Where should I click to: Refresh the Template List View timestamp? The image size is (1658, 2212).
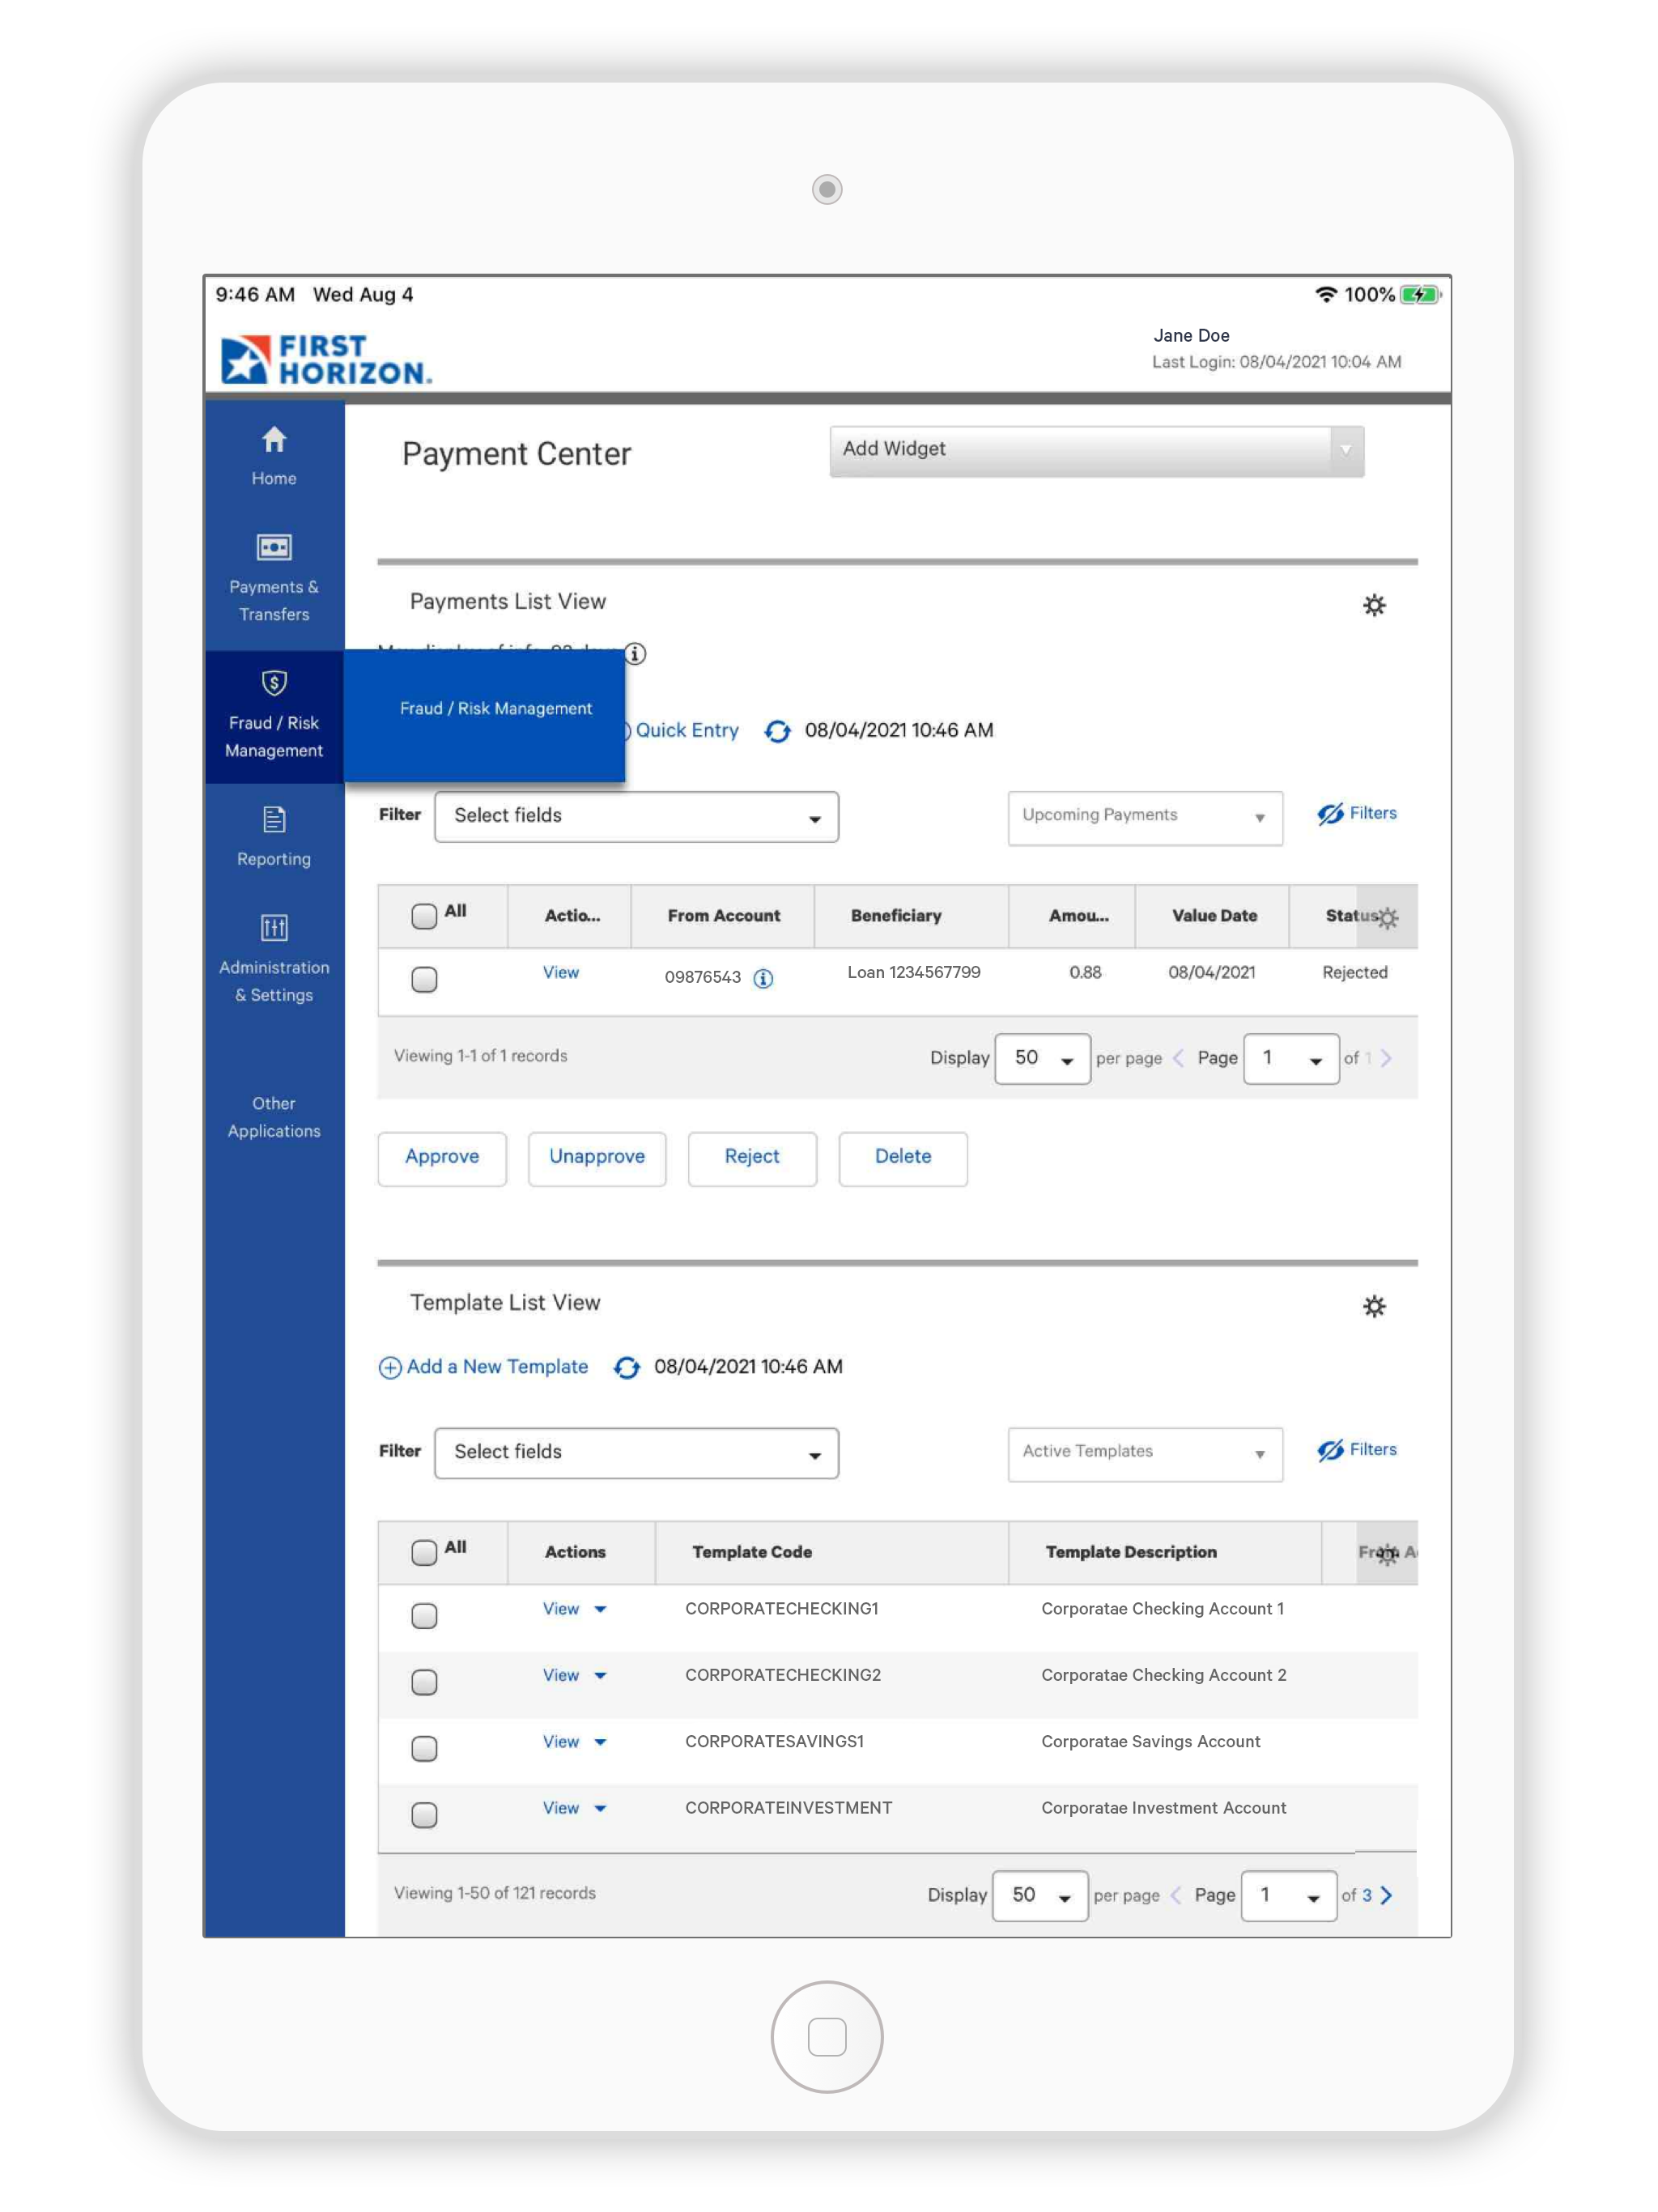(626, 1367)
